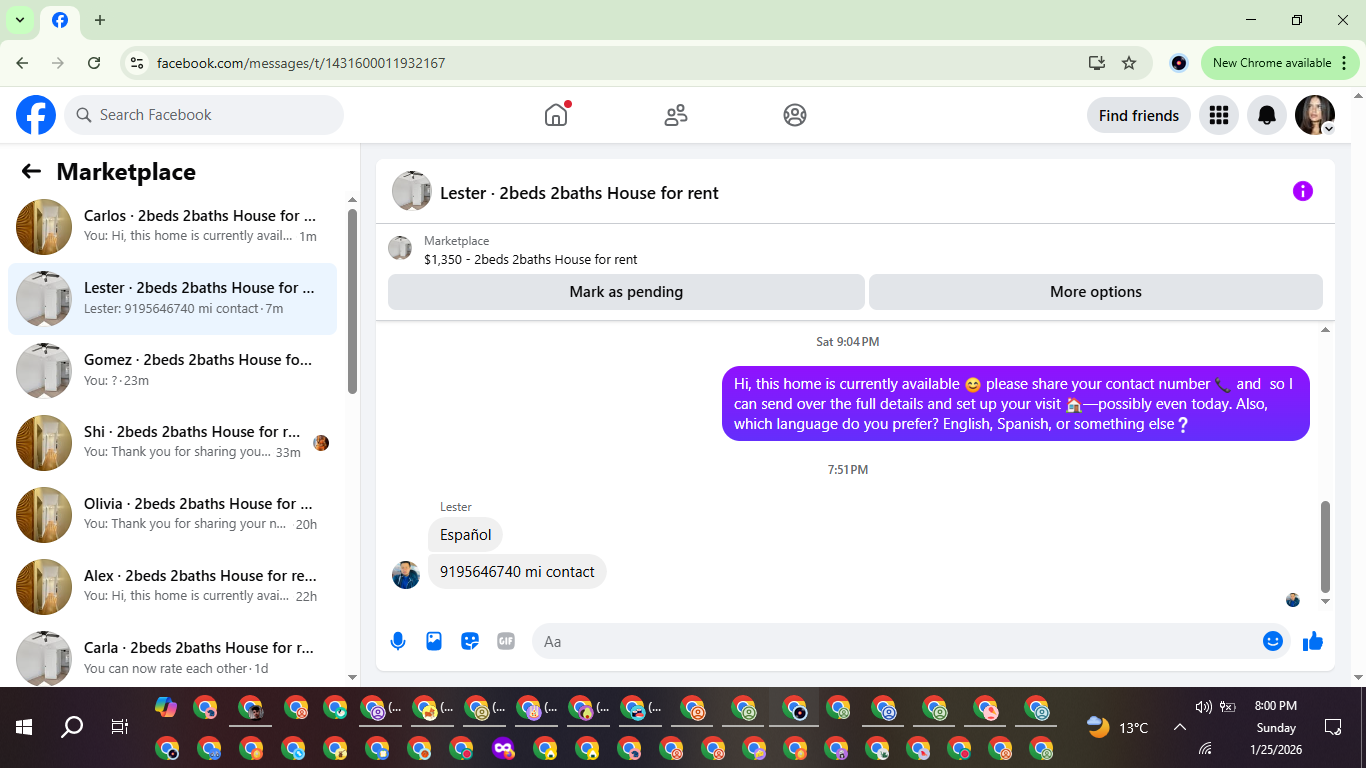Open the emoji picker smiley
The width and height of the screenshot is (1366, 768).
pyautogui.click(x=1273, y=641)
